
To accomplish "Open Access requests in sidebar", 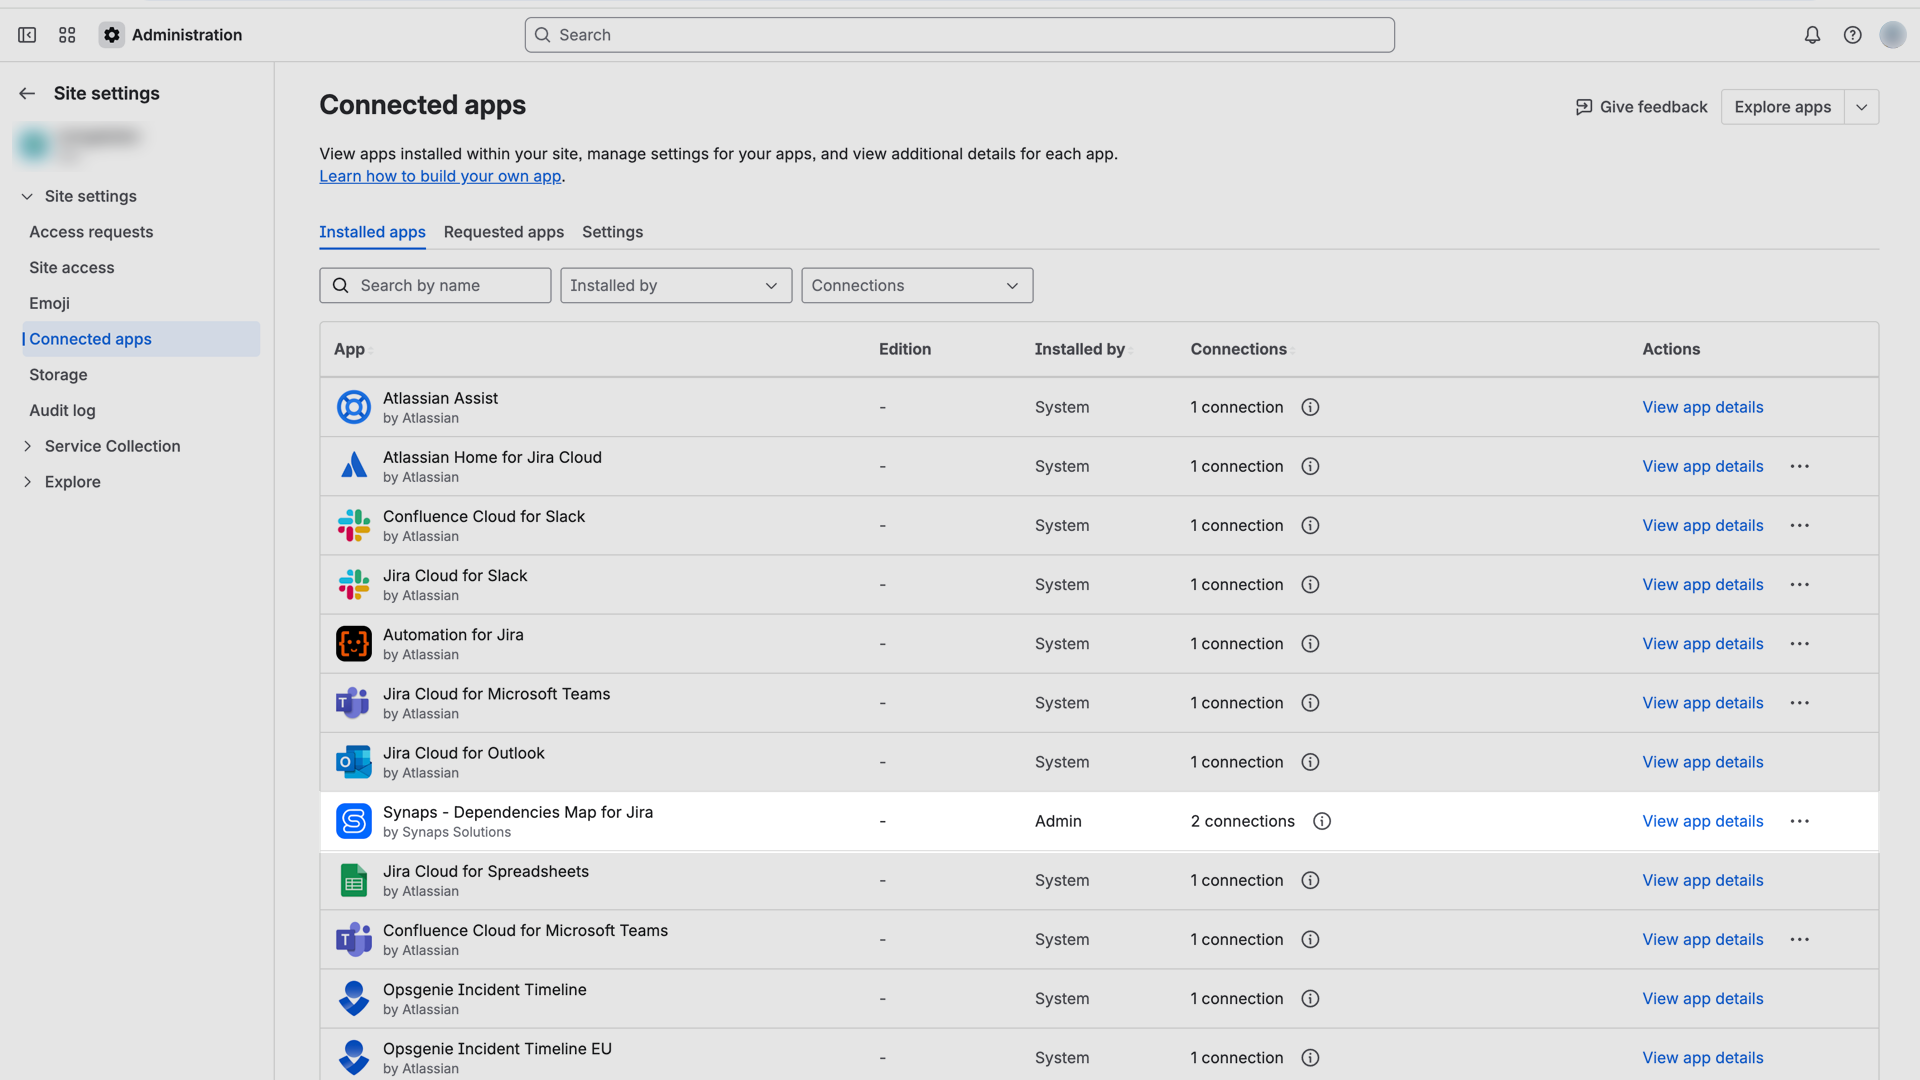I will [91, 232].
